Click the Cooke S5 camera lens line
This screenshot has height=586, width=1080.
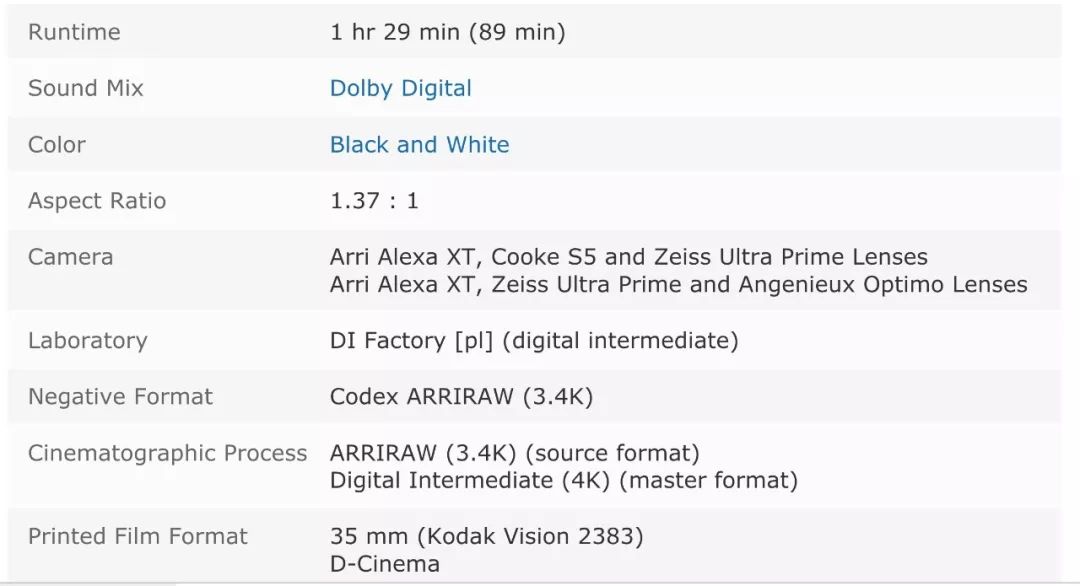tap(628, 257)
